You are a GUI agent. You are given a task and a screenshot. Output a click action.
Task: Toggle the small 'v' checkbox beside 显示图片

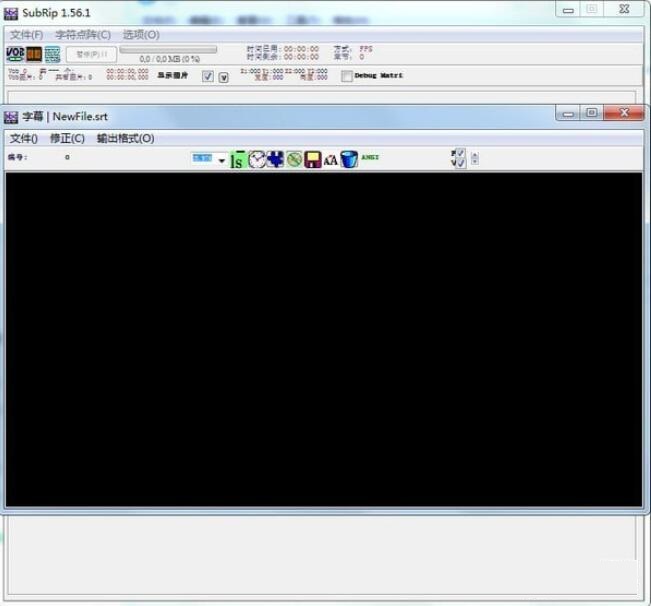coord(223,78)
